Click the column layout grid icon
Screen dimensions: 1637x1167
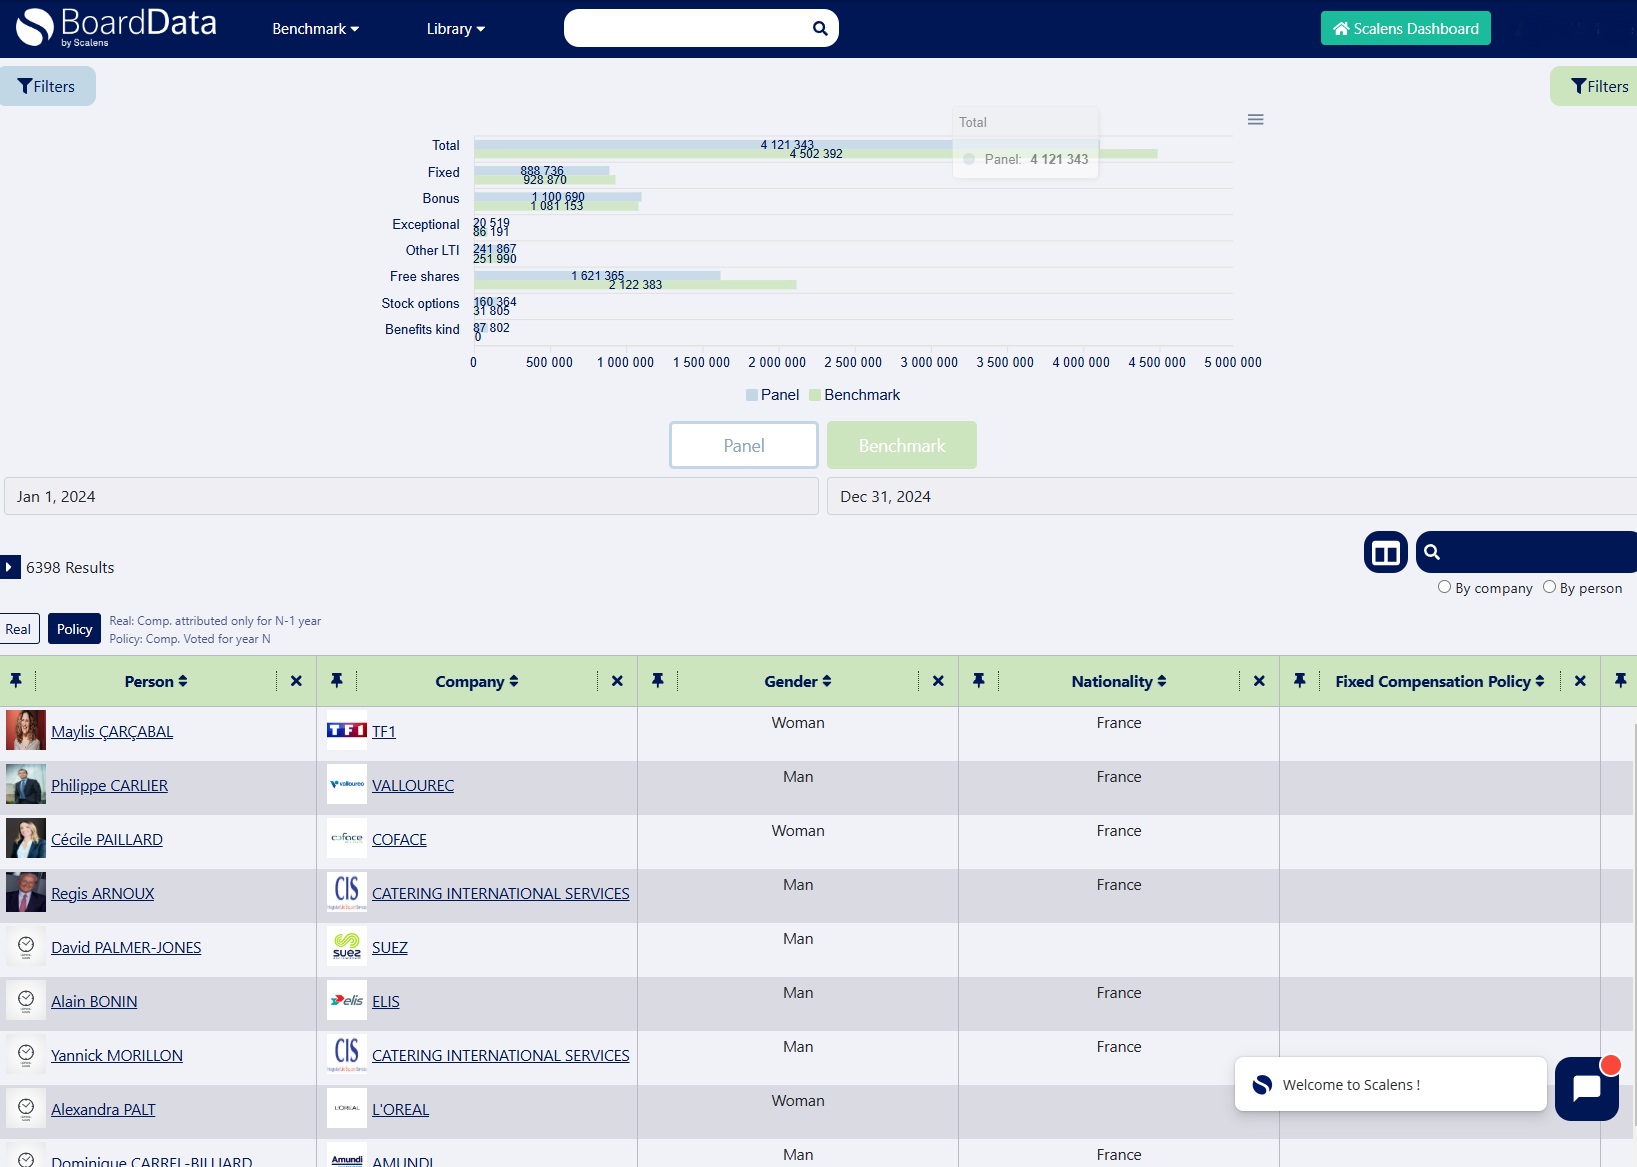1385,551
